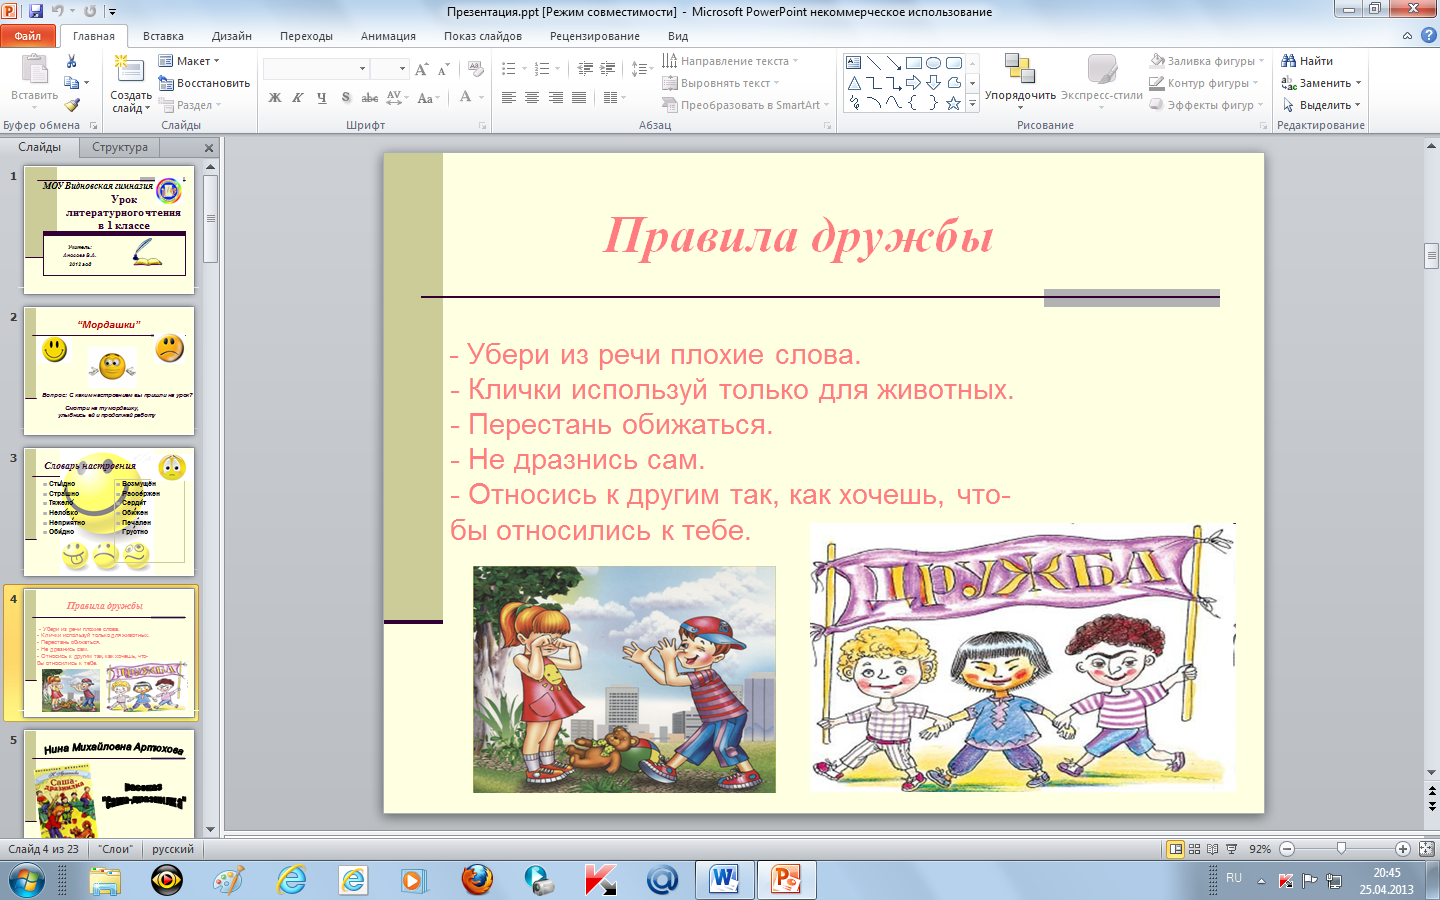Toggle strikethrough abc formatting

[x=369, y=98]
